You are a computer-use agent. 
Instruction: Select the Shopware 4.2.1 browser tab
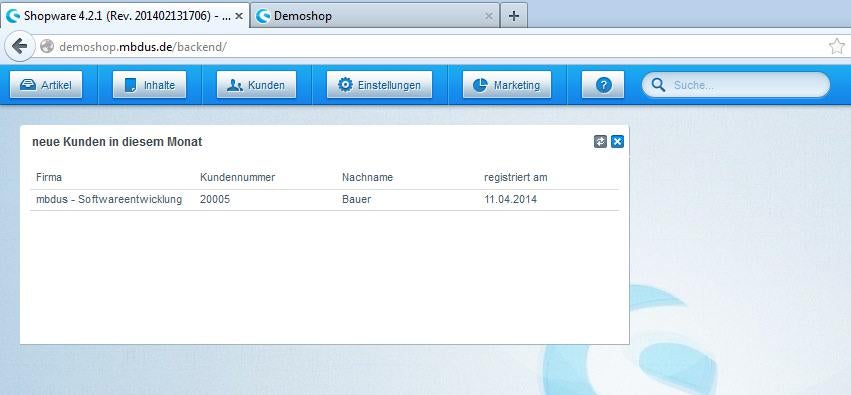(125, 16)
